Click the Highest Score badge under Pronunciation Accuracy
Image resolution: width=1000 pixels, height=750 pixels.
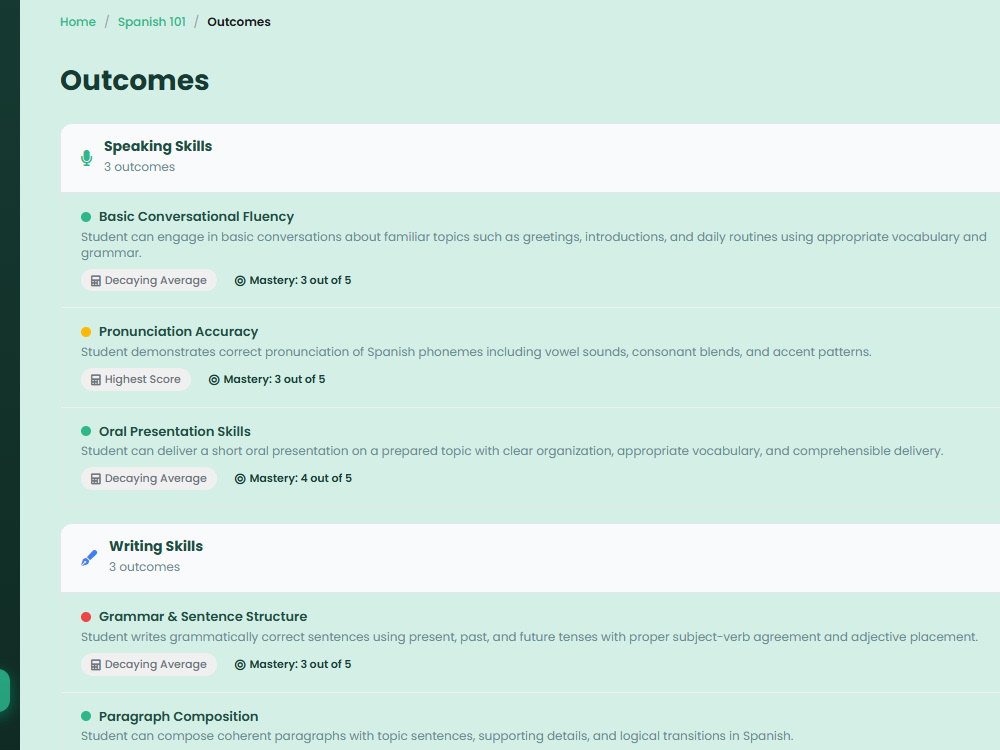click(136, 379)
